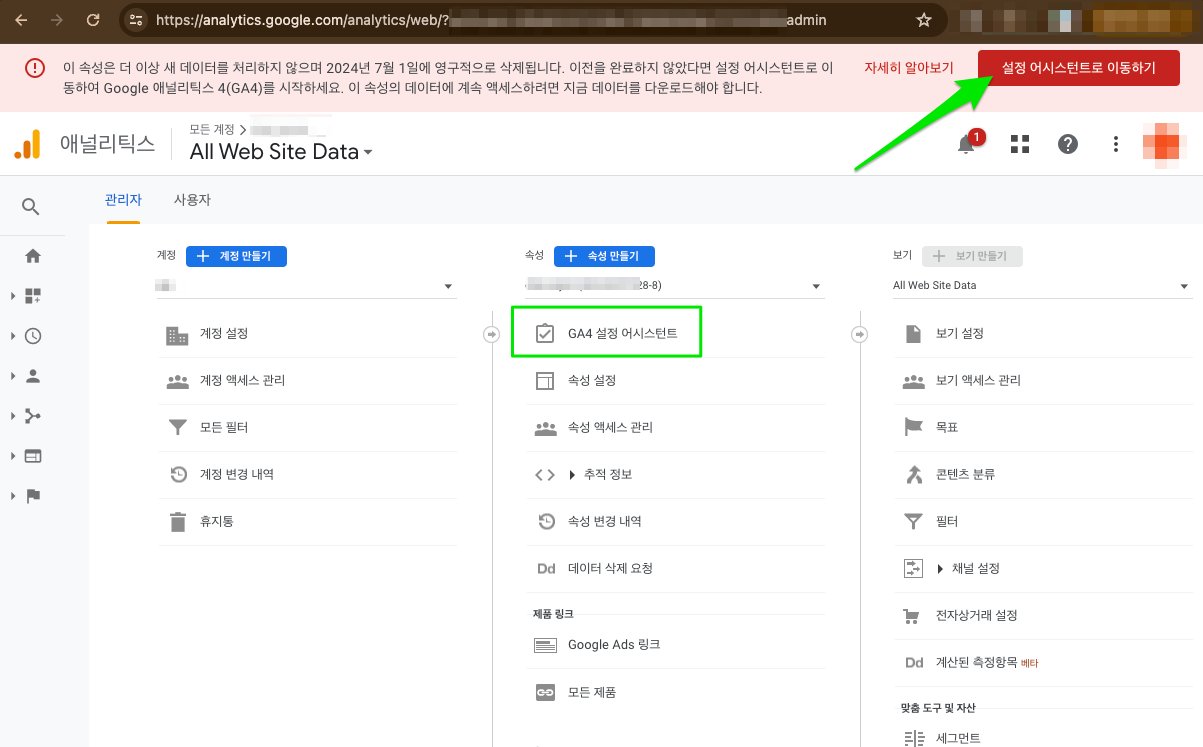Click the user avatar in the Analytics header

point(1162,144)
